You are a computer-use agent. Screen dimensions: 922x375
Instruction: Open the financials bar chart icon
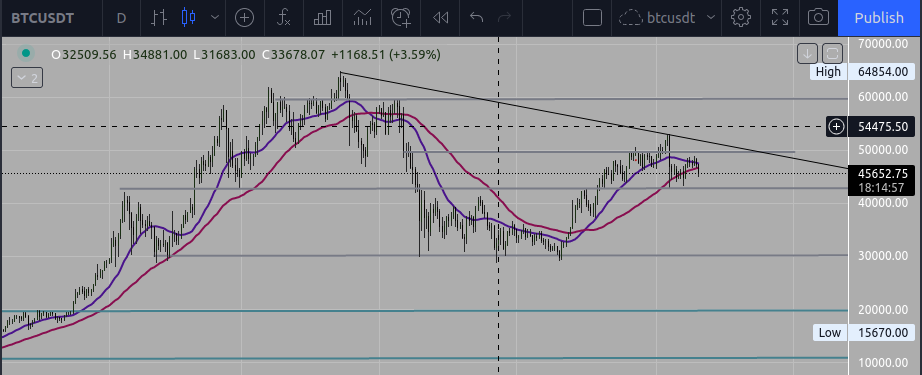click(x=322, y=18)
